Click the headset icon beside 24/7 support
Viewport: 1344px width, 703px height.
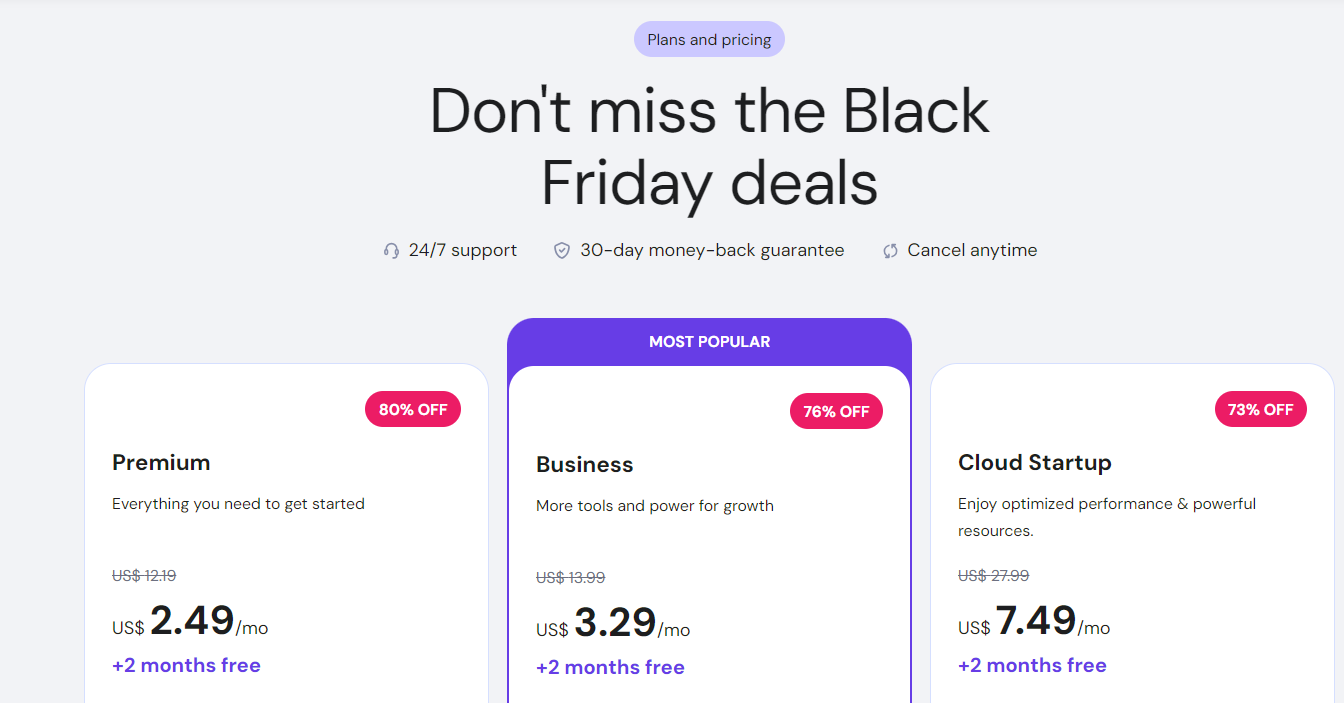[x=391, y=251]
